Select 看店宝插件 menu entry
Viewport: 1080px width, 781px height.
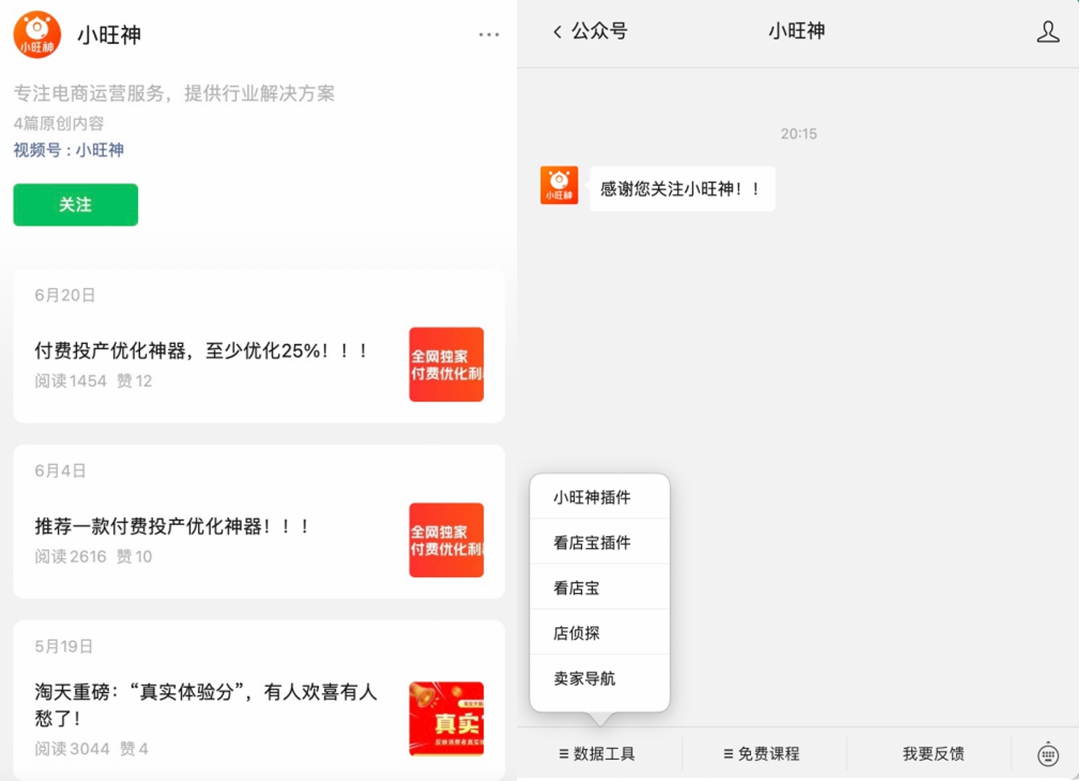coord(600,542)
